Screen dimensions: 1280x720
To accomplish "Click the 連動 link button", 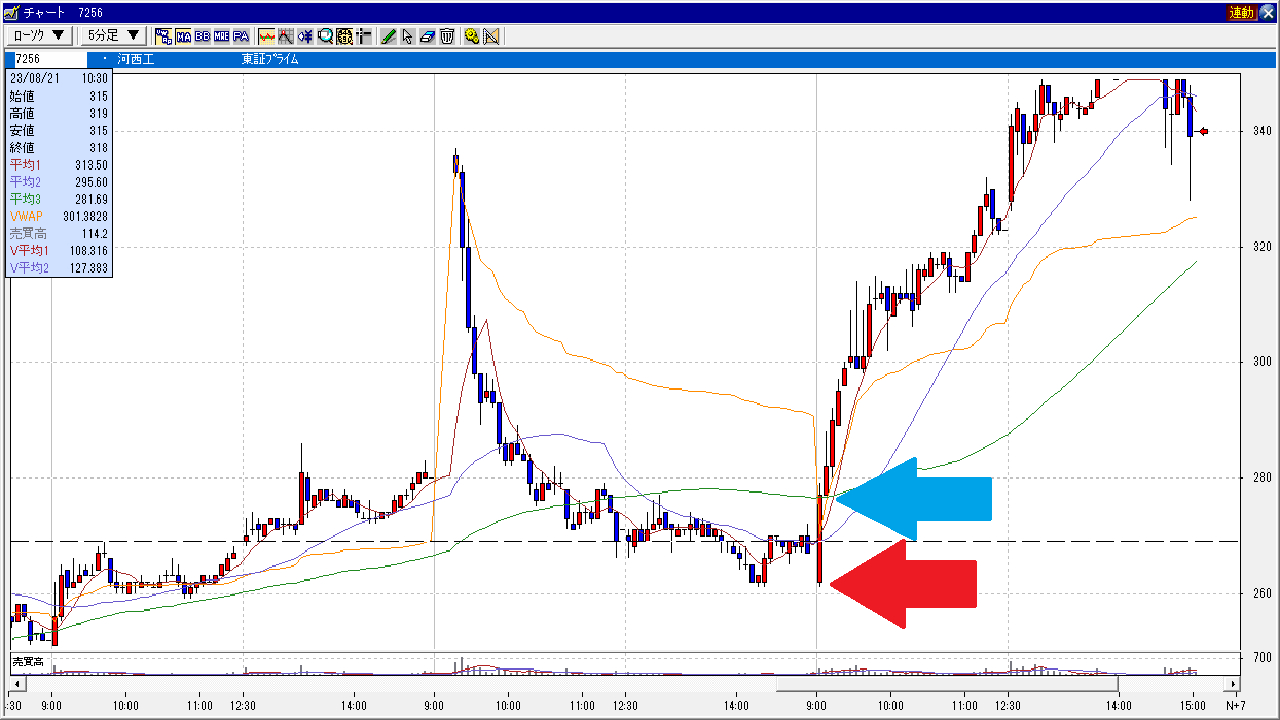I will click(x=1241, y=12).
